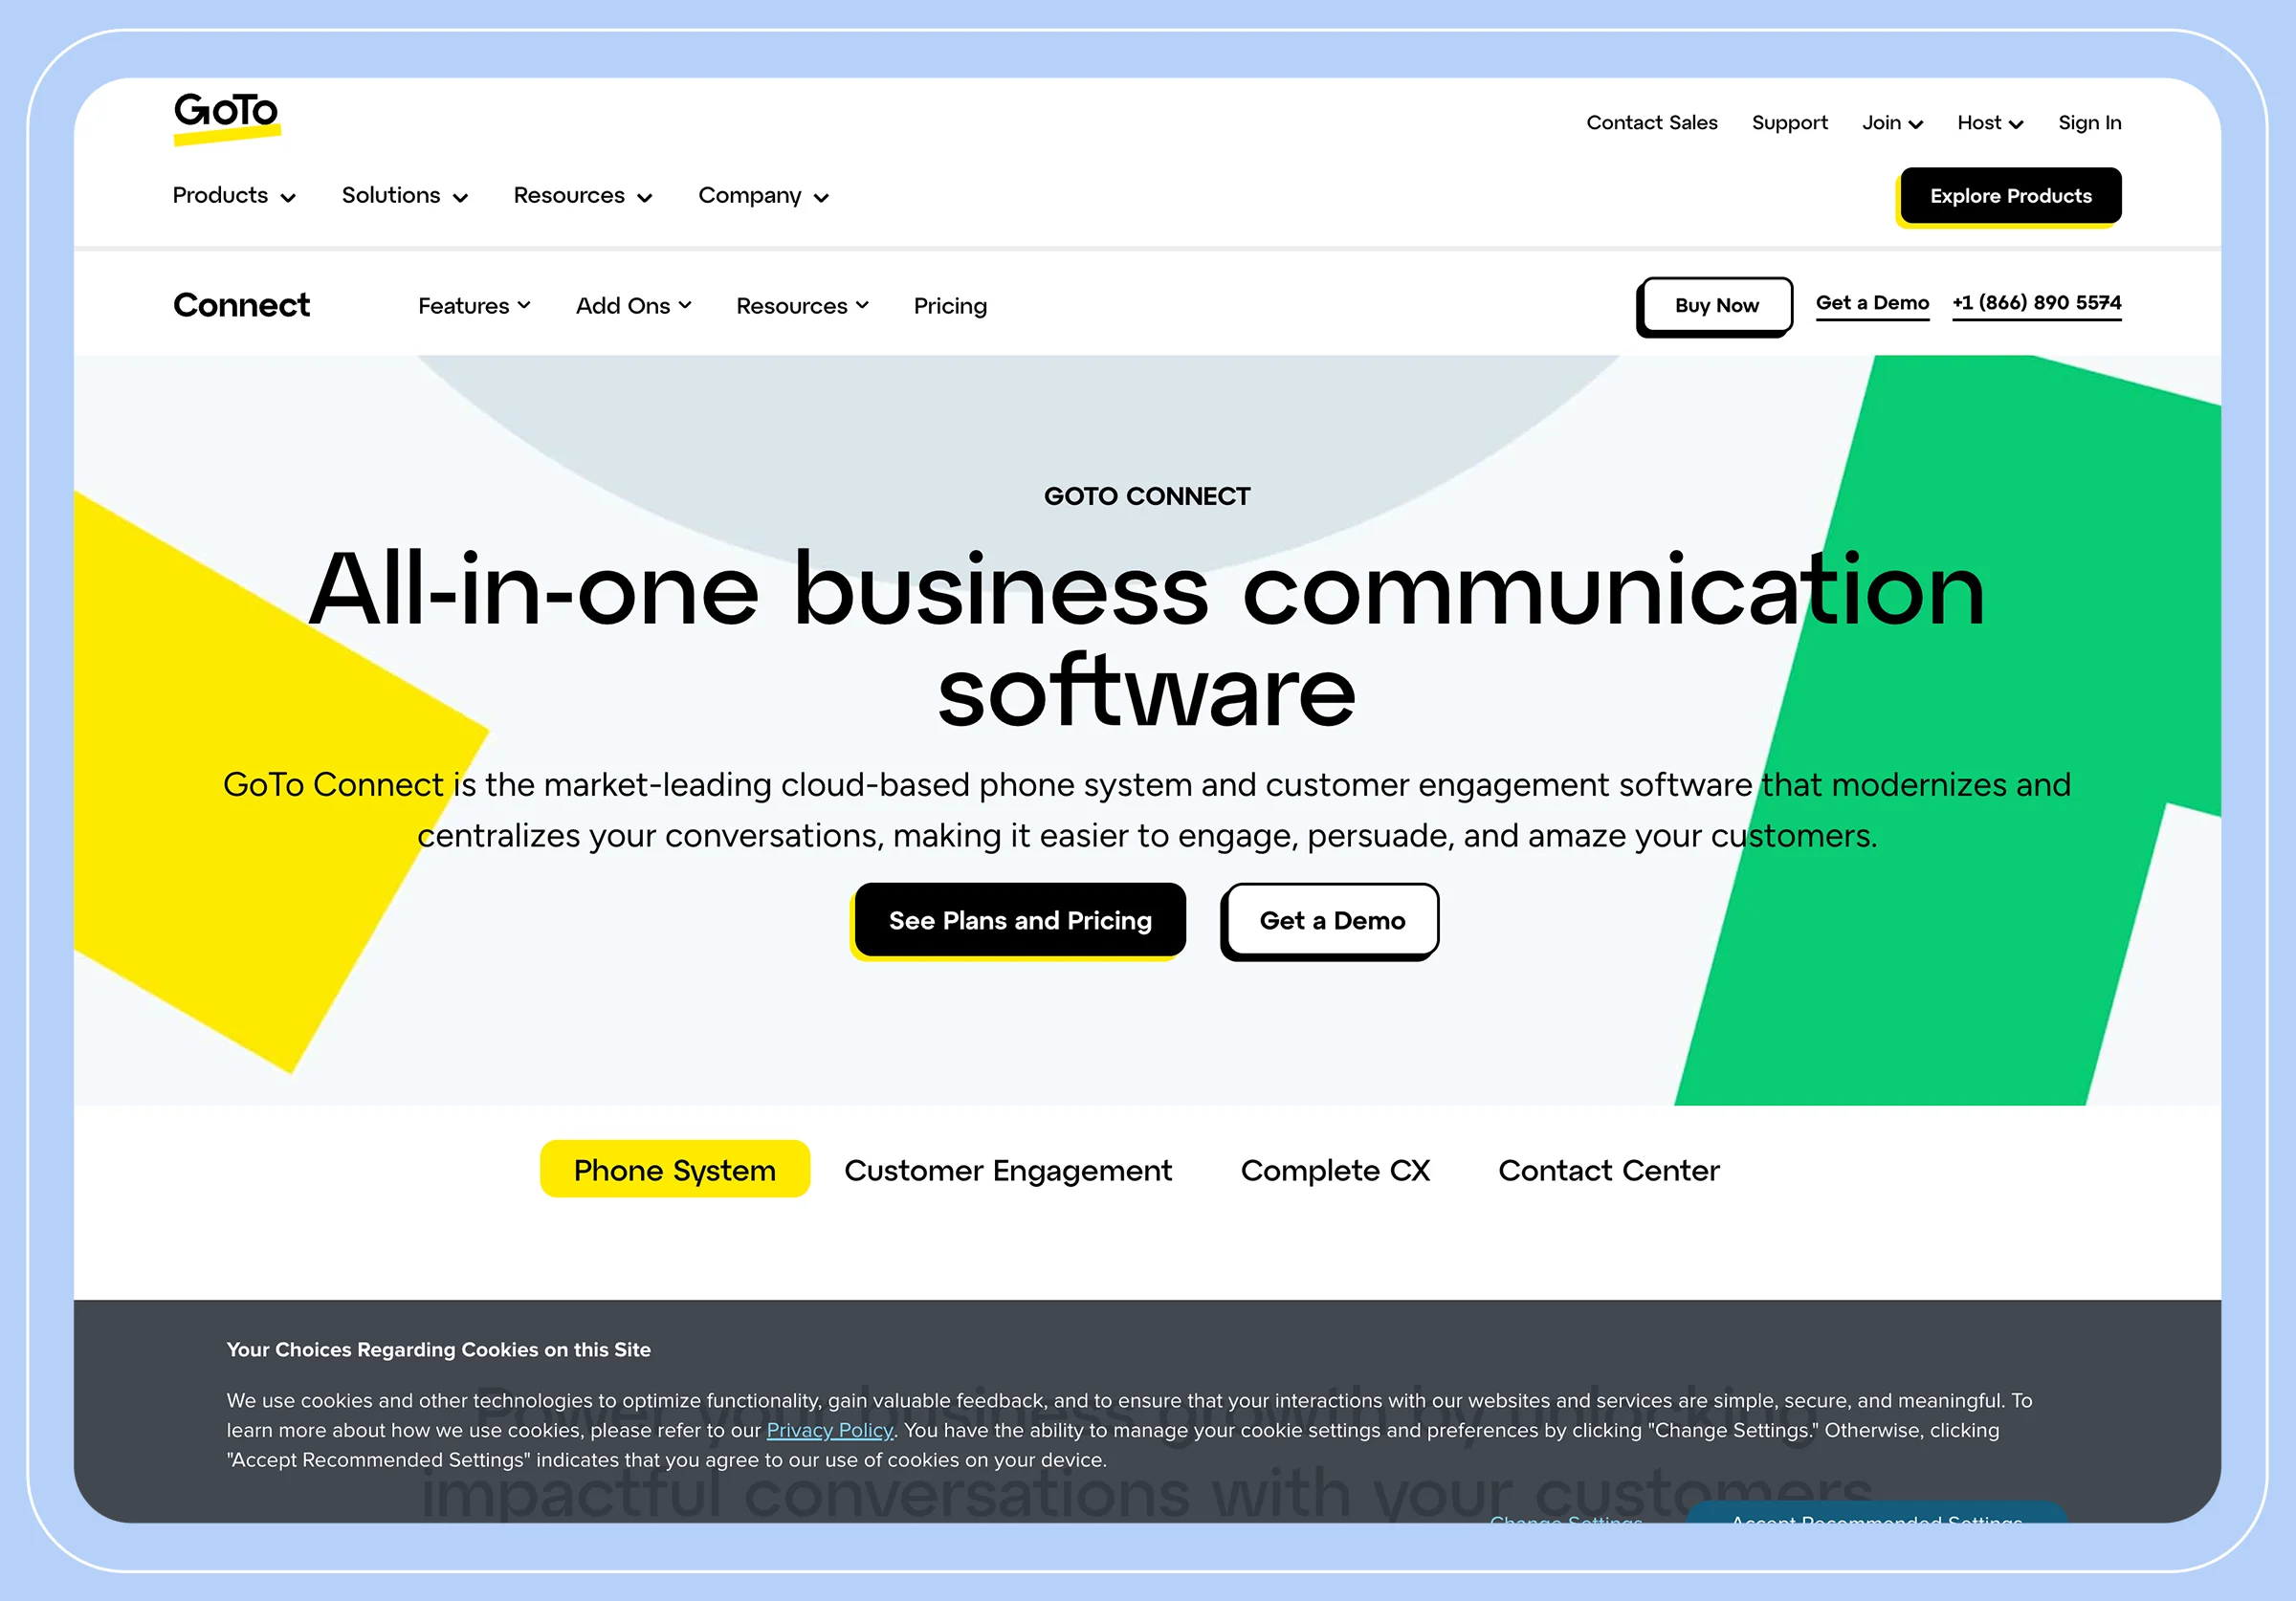Click the Buy Now button
This screenshot has width=2296, height=1601.
coord(1715,305)
